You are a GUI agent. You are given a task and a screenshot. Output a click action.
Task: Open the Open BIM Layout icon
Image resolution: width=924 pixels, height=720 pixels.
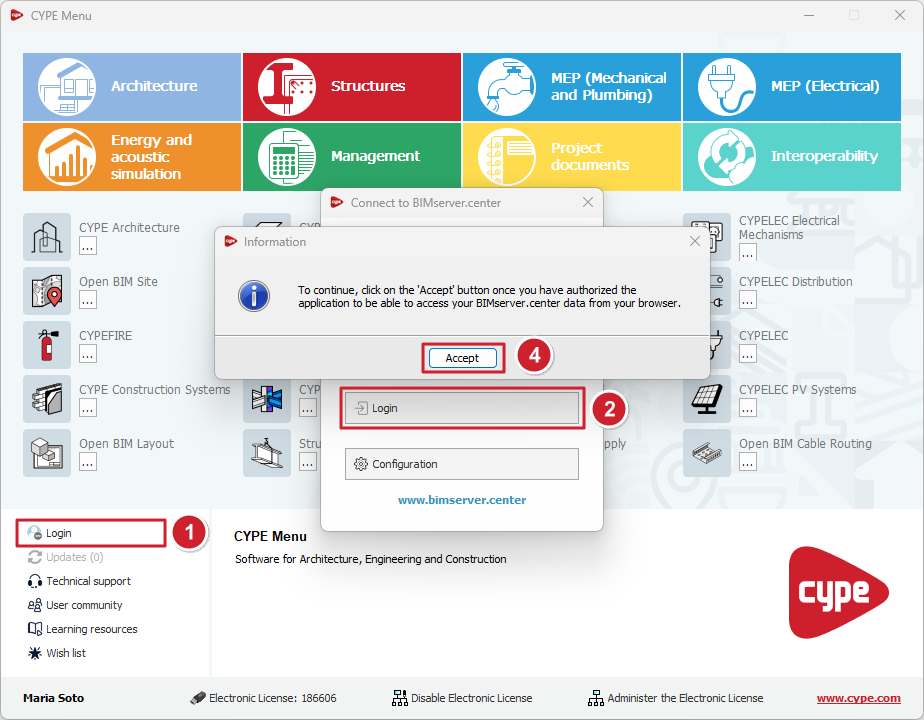click(x=47, y=453)
